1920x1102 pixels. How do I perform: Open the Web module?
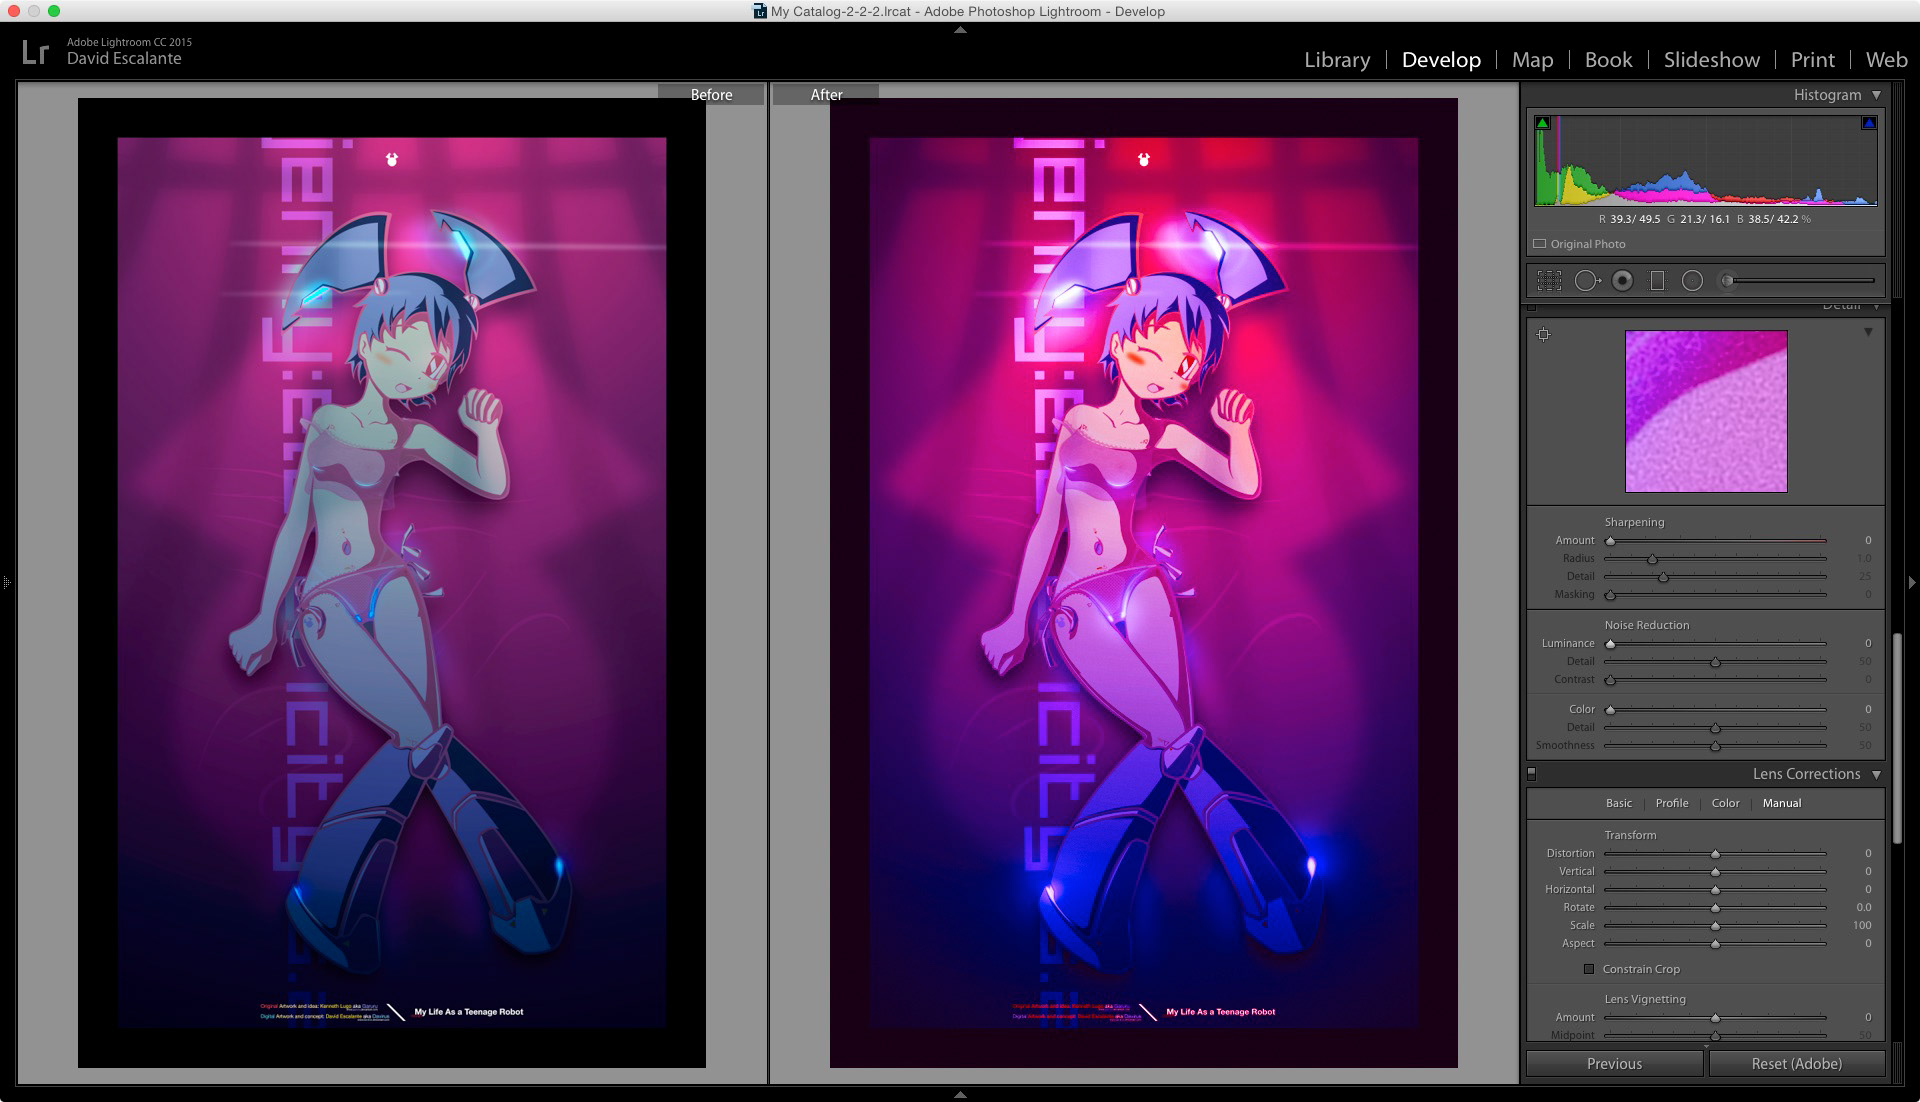tap(1886, 60)
